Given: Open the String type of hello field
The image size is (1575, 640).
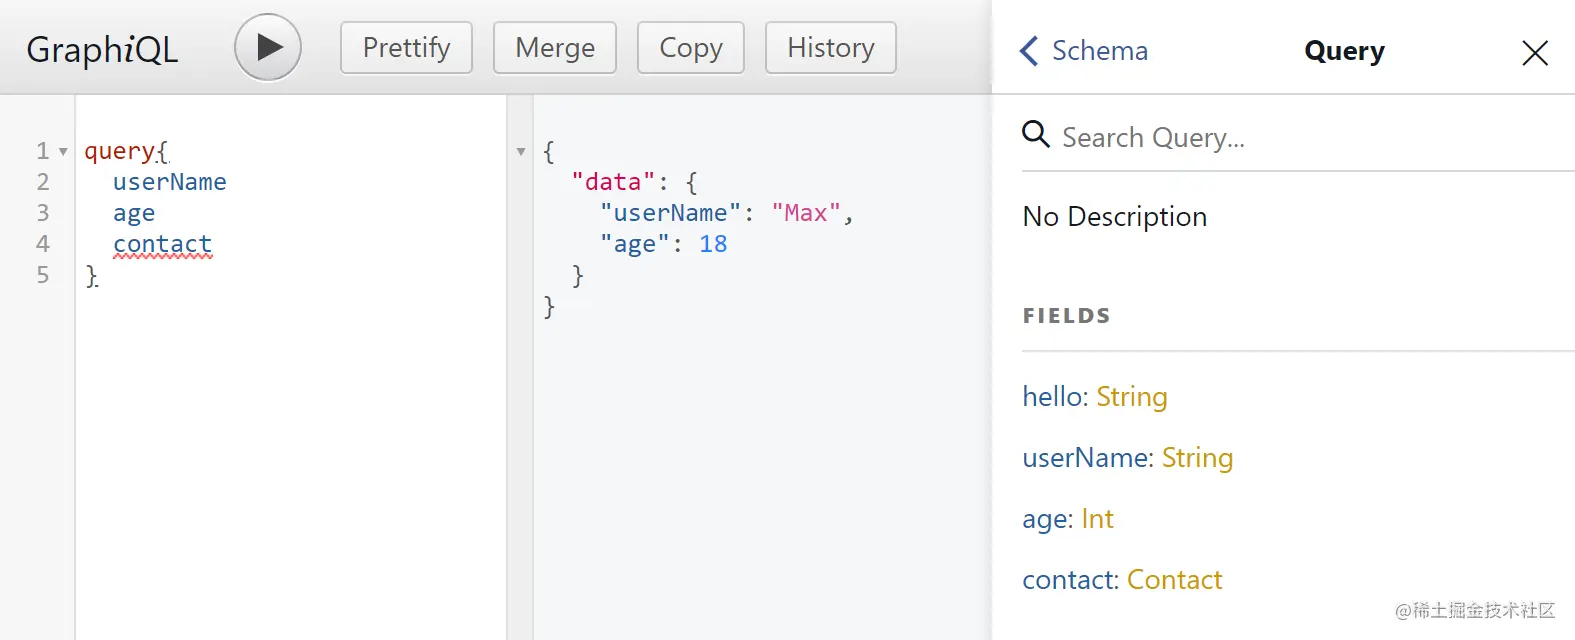Looking at the screenshot, I should [x=1131, y=397].
